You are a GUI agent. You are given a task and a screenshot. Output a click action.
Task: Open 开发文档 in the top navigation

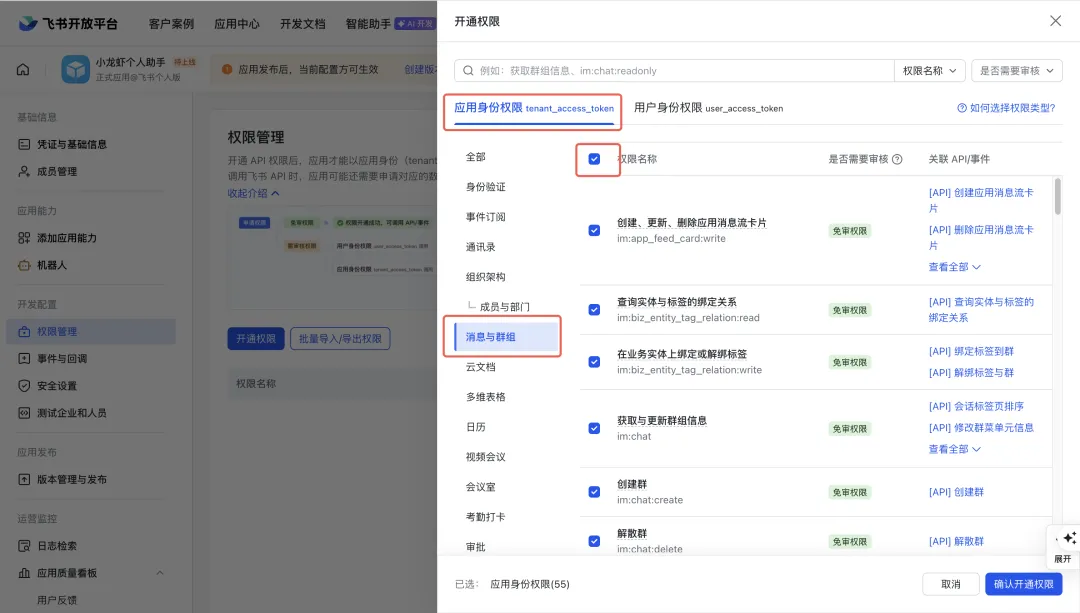(302, 24)
